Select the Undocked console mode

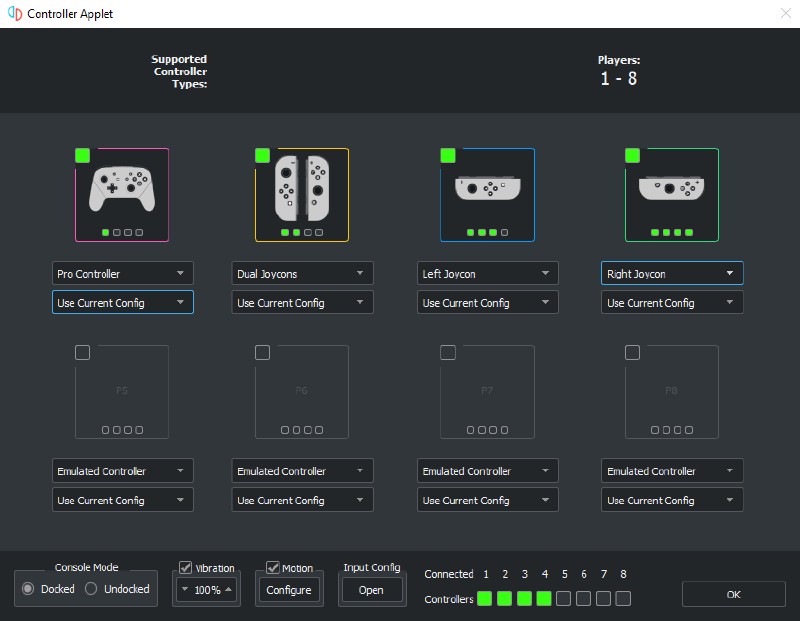tap(92, 589)
